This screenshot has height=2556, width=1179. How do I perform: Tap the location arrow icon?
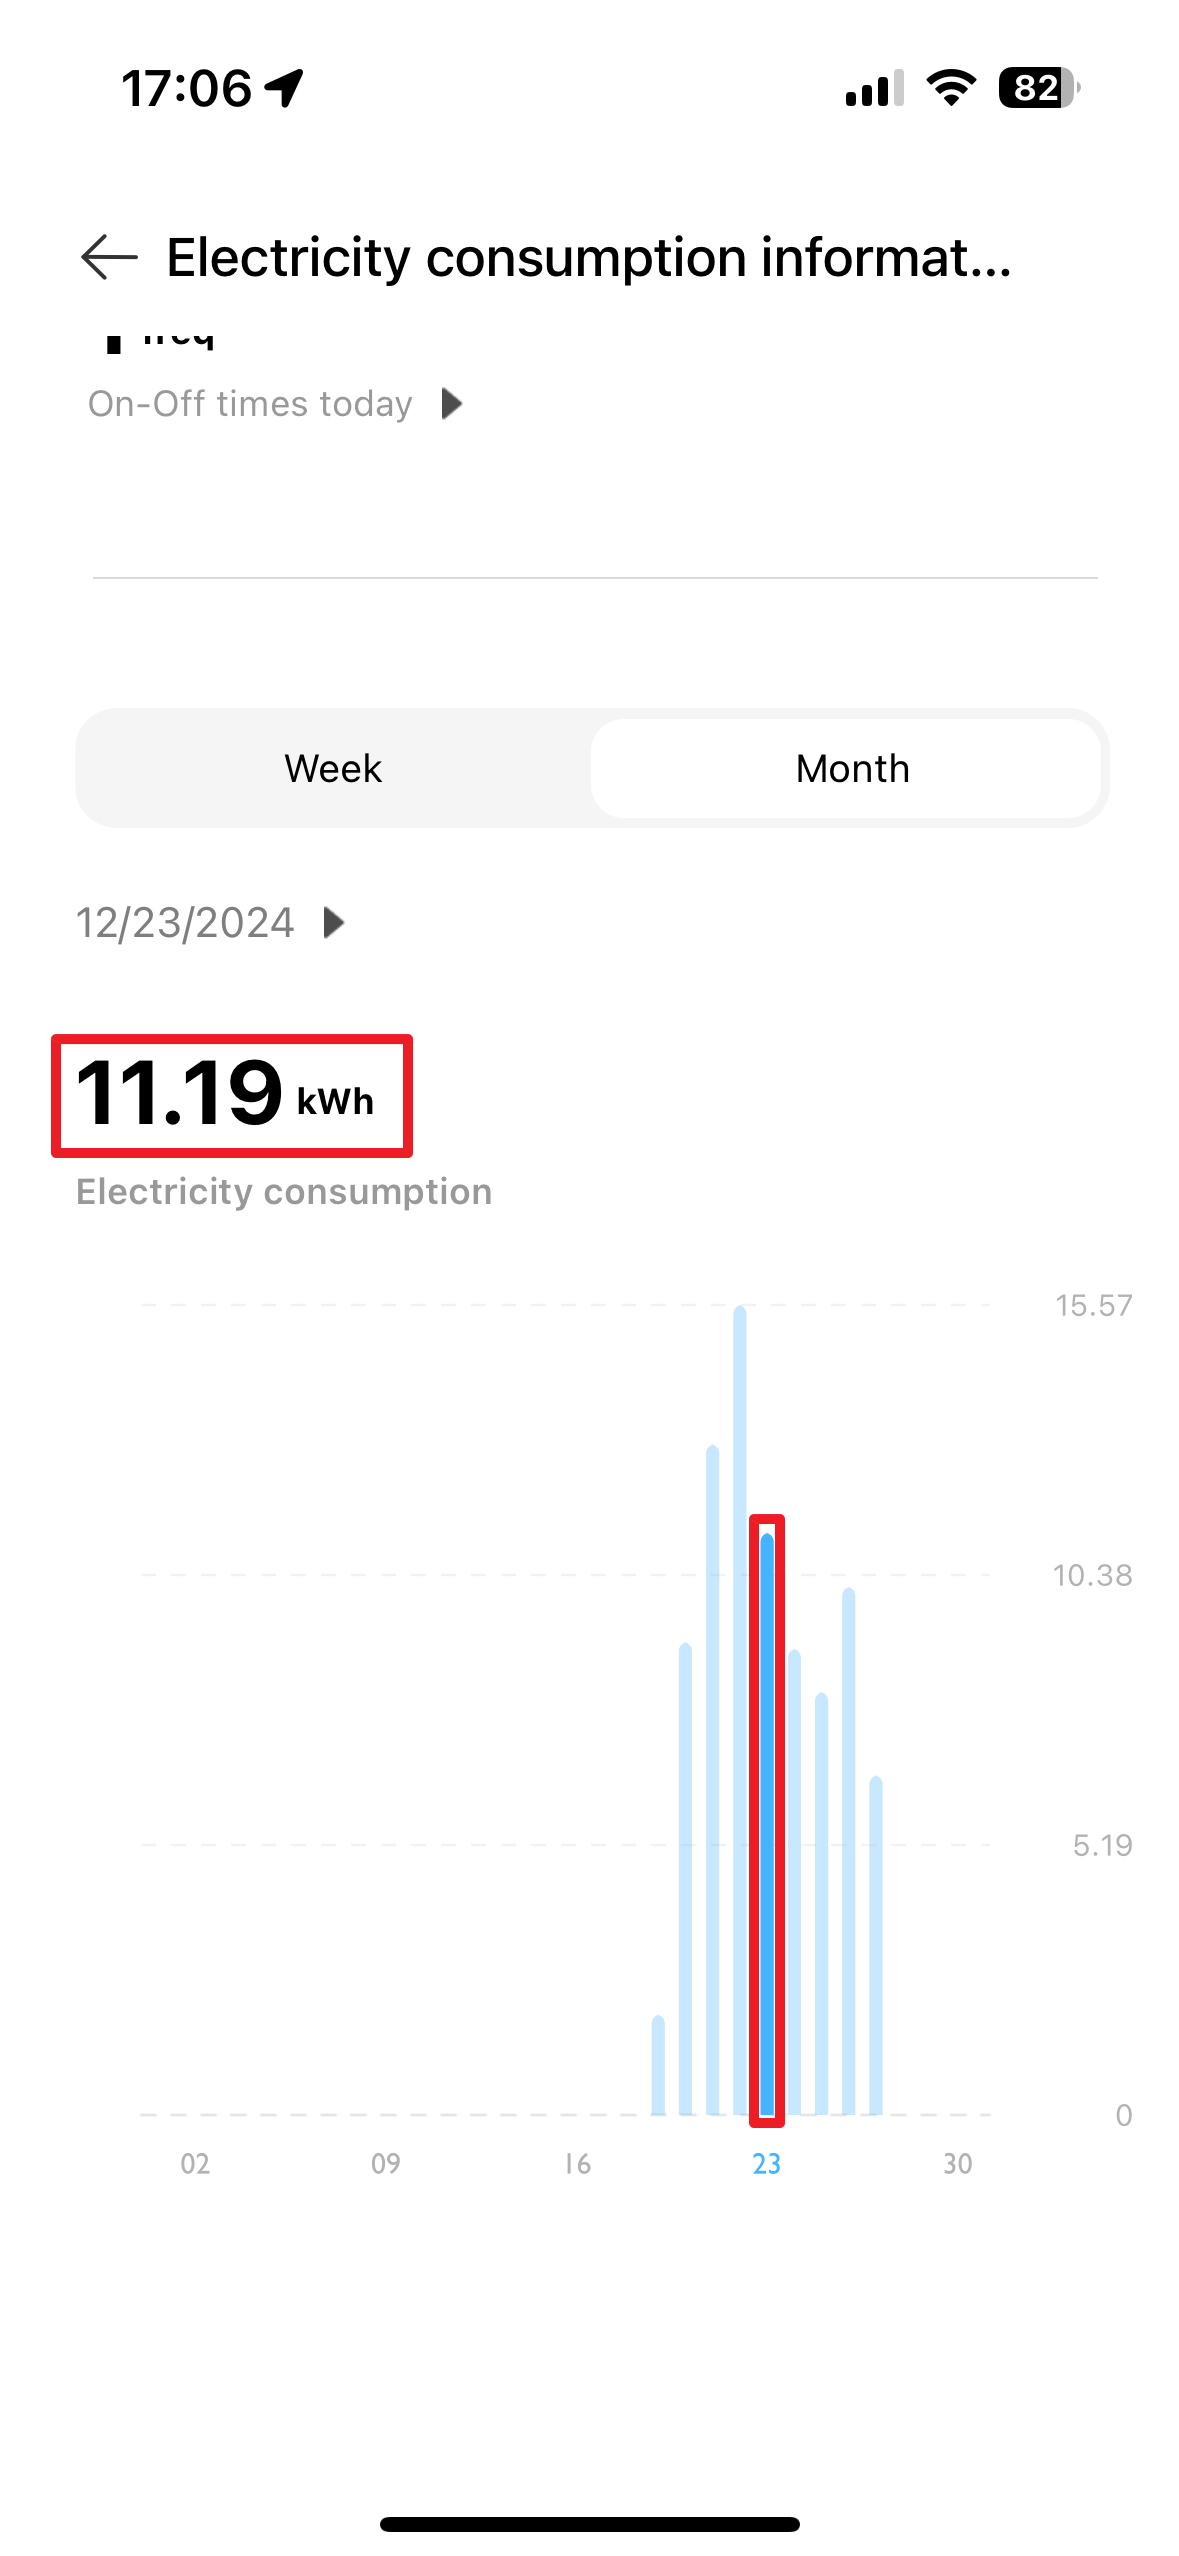pyautogui.click(x=285, y=88)
